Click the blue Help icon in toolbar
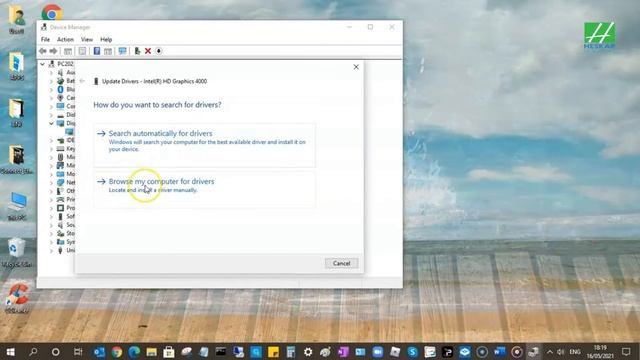 97,51
